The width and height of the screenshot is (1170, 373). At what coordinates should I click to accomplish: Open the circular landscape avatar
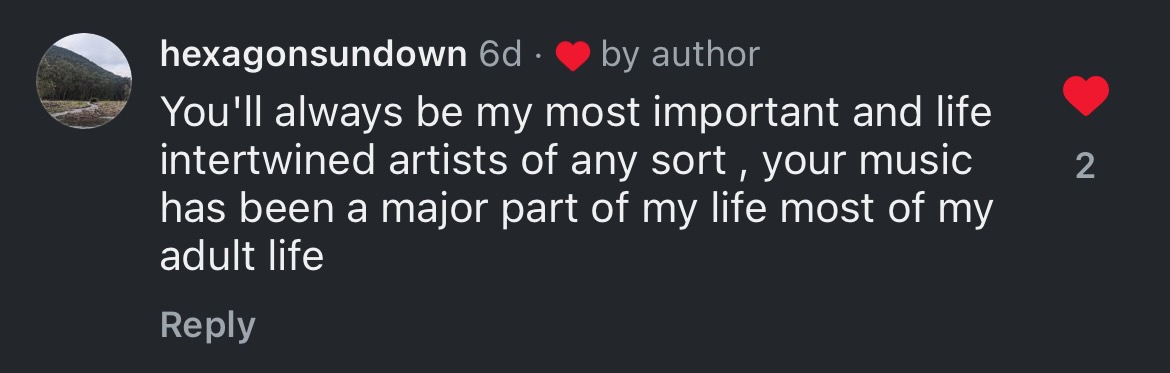(84, 81)
